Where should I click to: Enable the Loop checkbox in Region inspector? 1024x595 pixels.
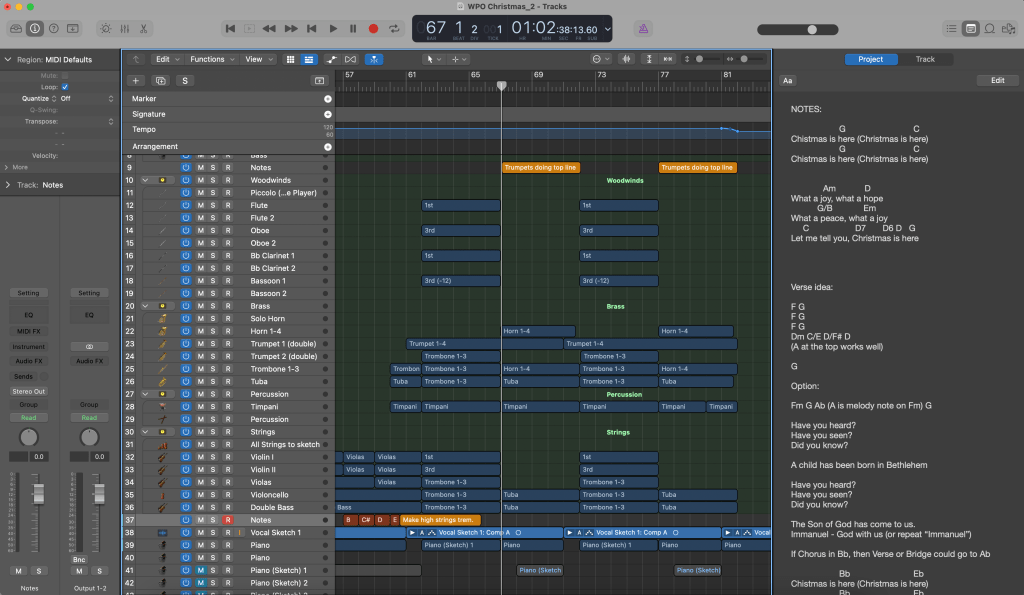click(65, 87)
